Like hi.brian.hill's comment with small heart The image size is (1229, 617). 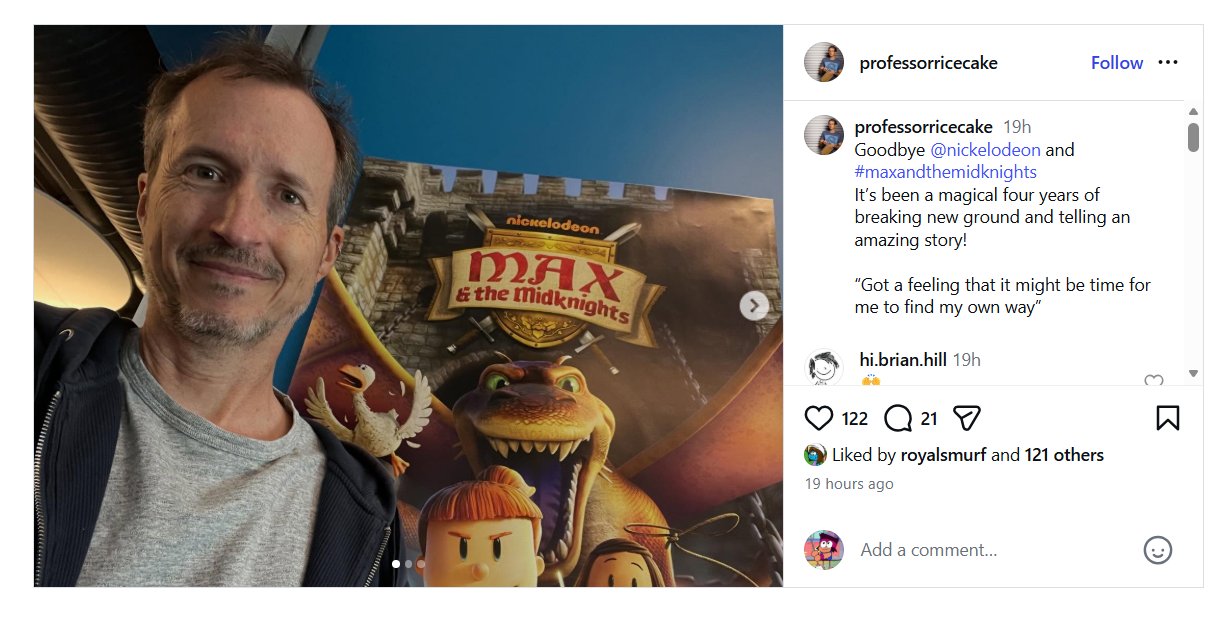pos(1153,380)
